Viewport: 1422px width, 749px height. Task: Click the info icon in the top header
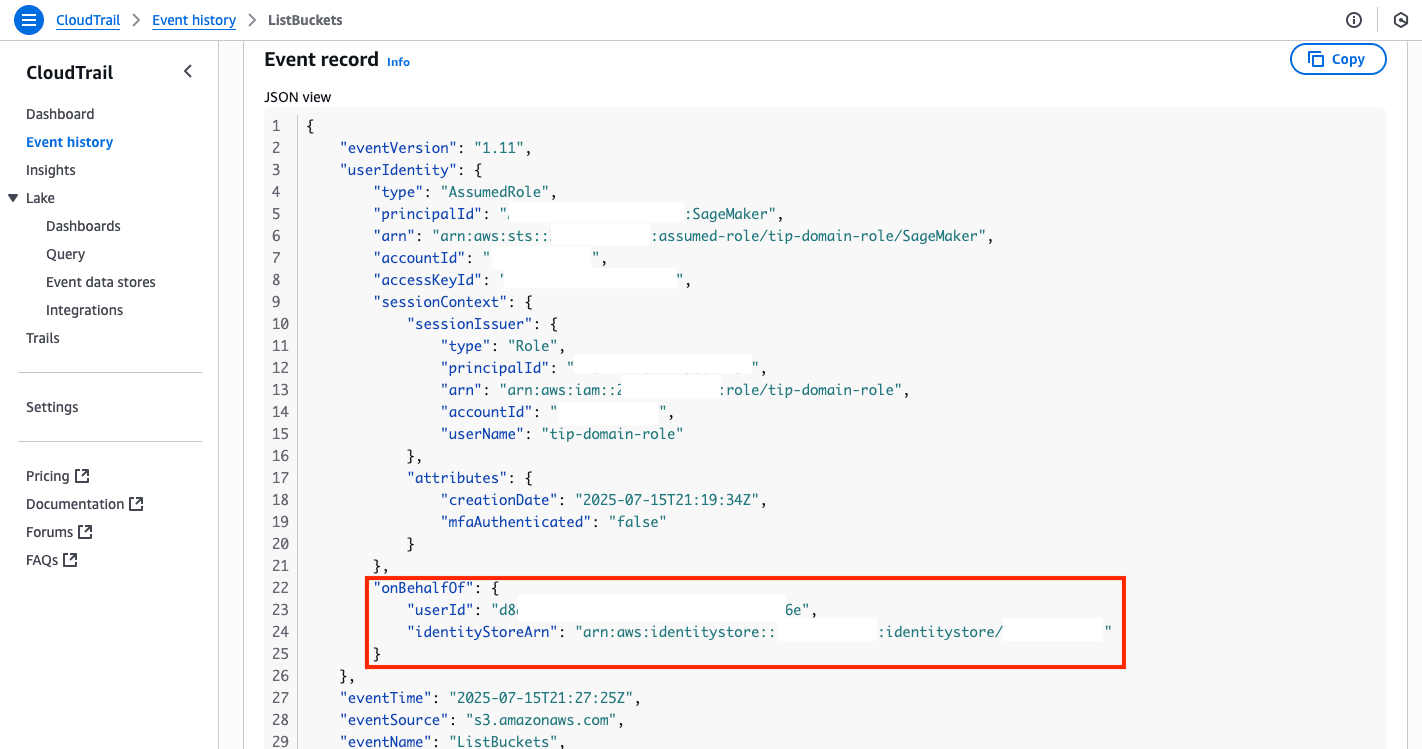click(x=1354, y=19)
